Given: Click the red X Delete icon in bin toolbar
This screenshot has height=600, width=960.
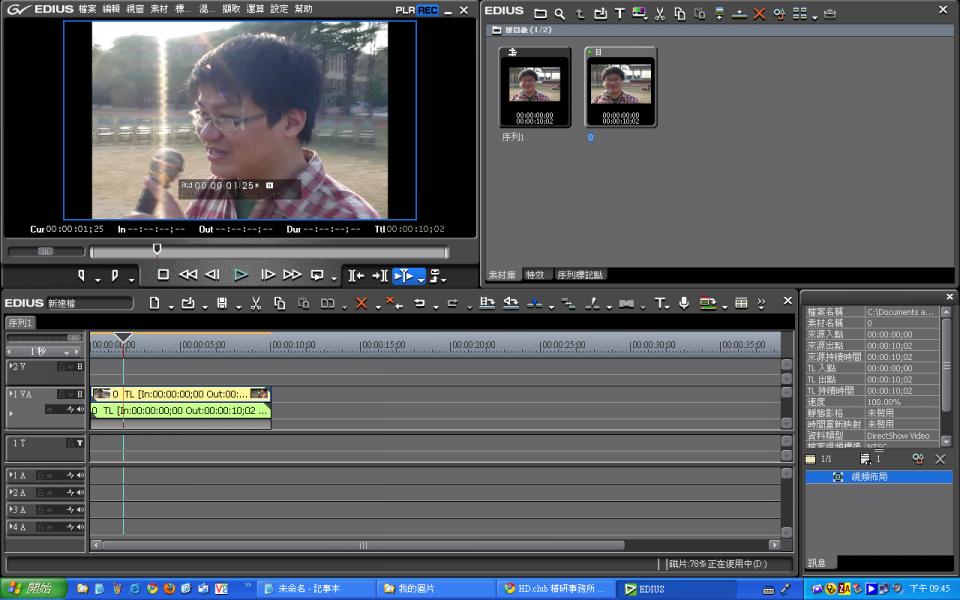Looking at the screenshot, I should (759, 14).
